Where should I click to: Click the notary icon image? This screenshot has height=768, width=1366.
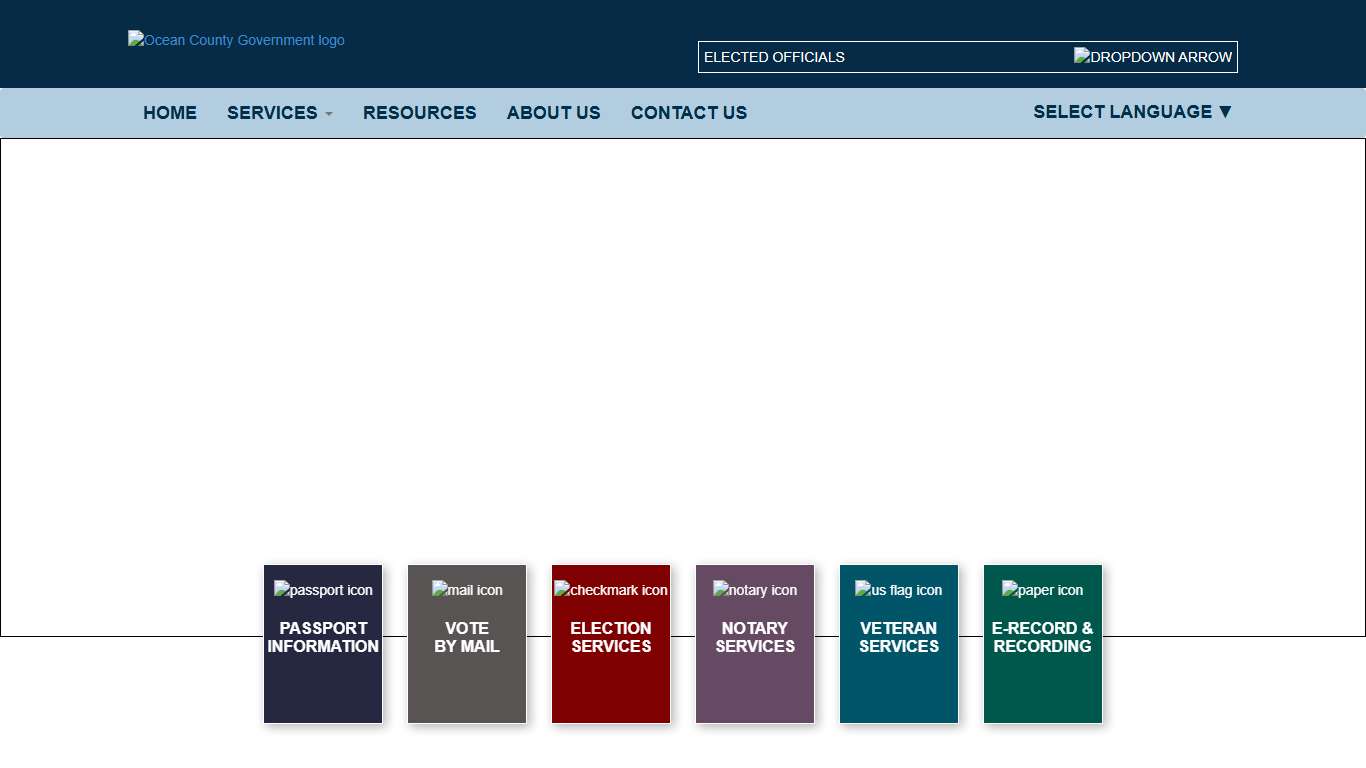click(755, 590)
